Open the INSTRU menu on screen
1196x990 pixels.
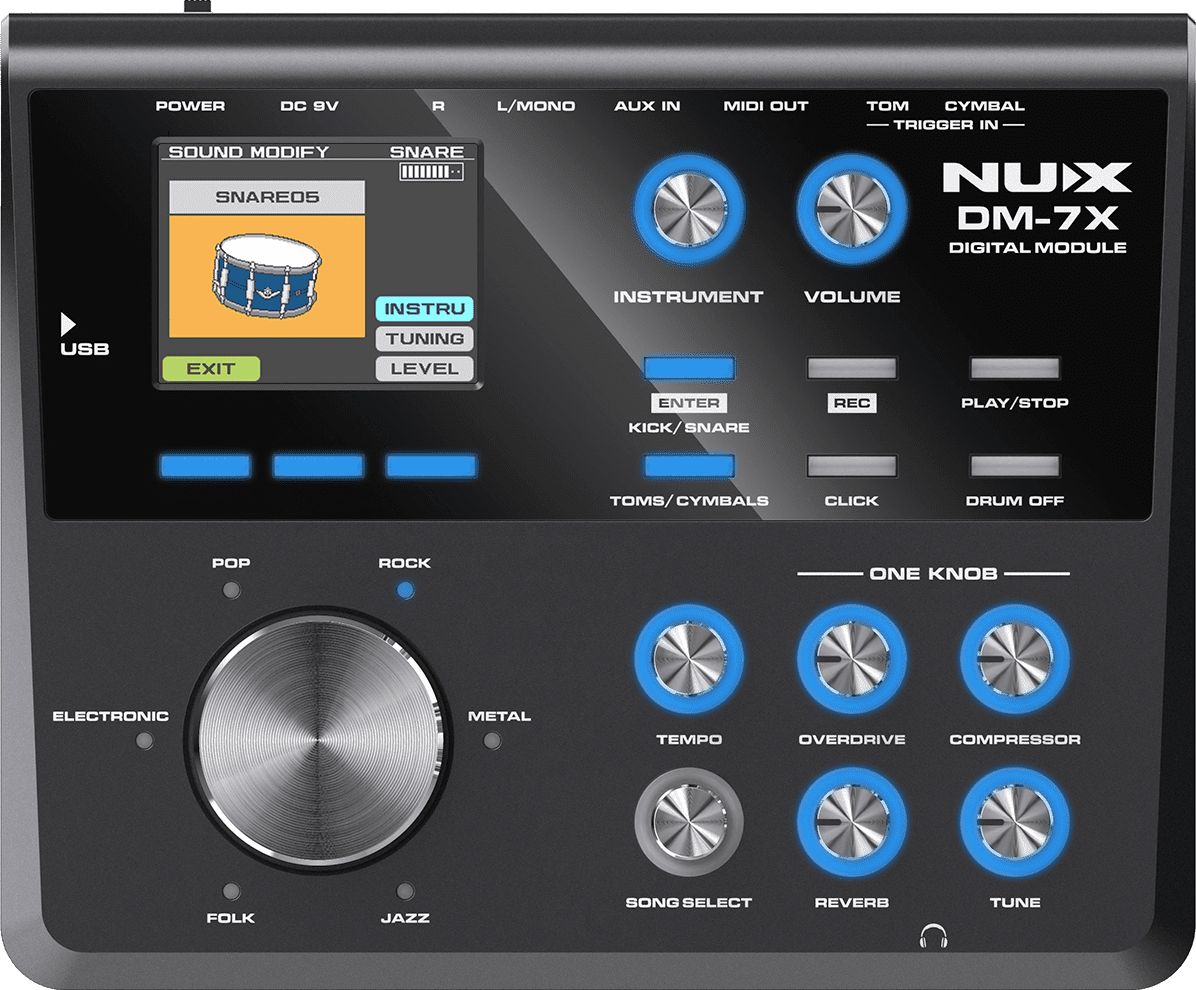pyautogui.click(x=428, y=309)
